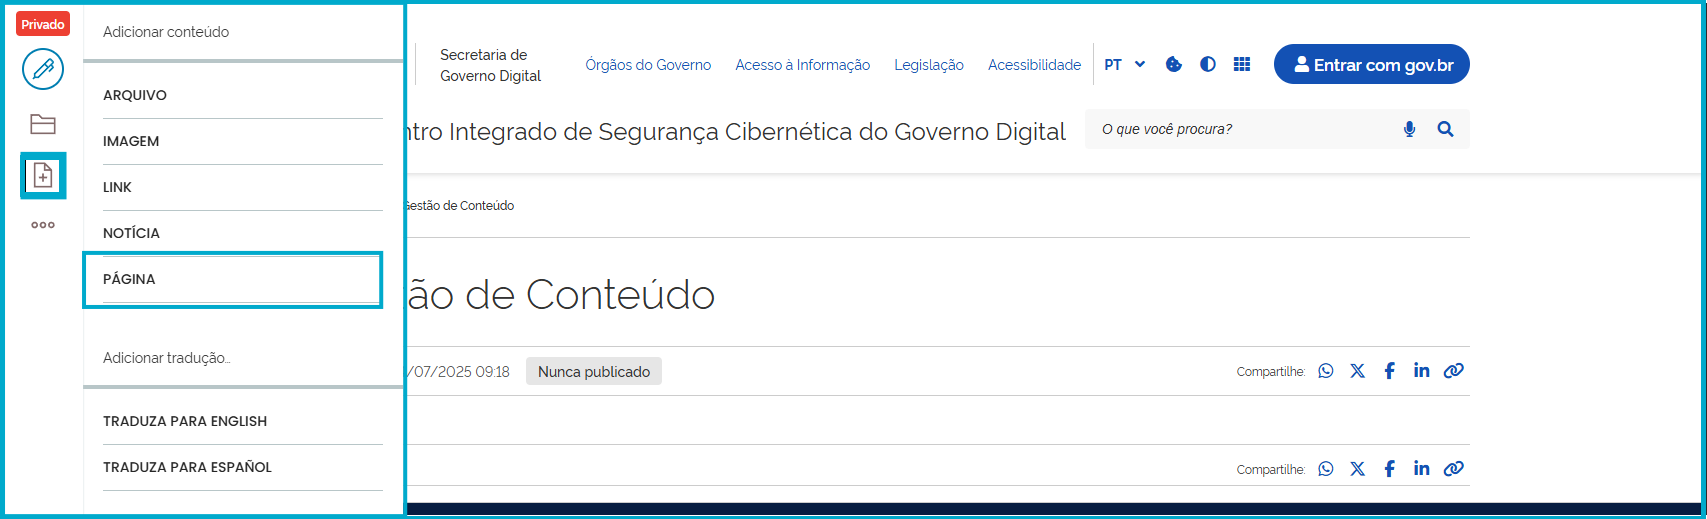Share on X icon in lower share row
This screenshot has height=519, width=1707.
click(1357, 469)
